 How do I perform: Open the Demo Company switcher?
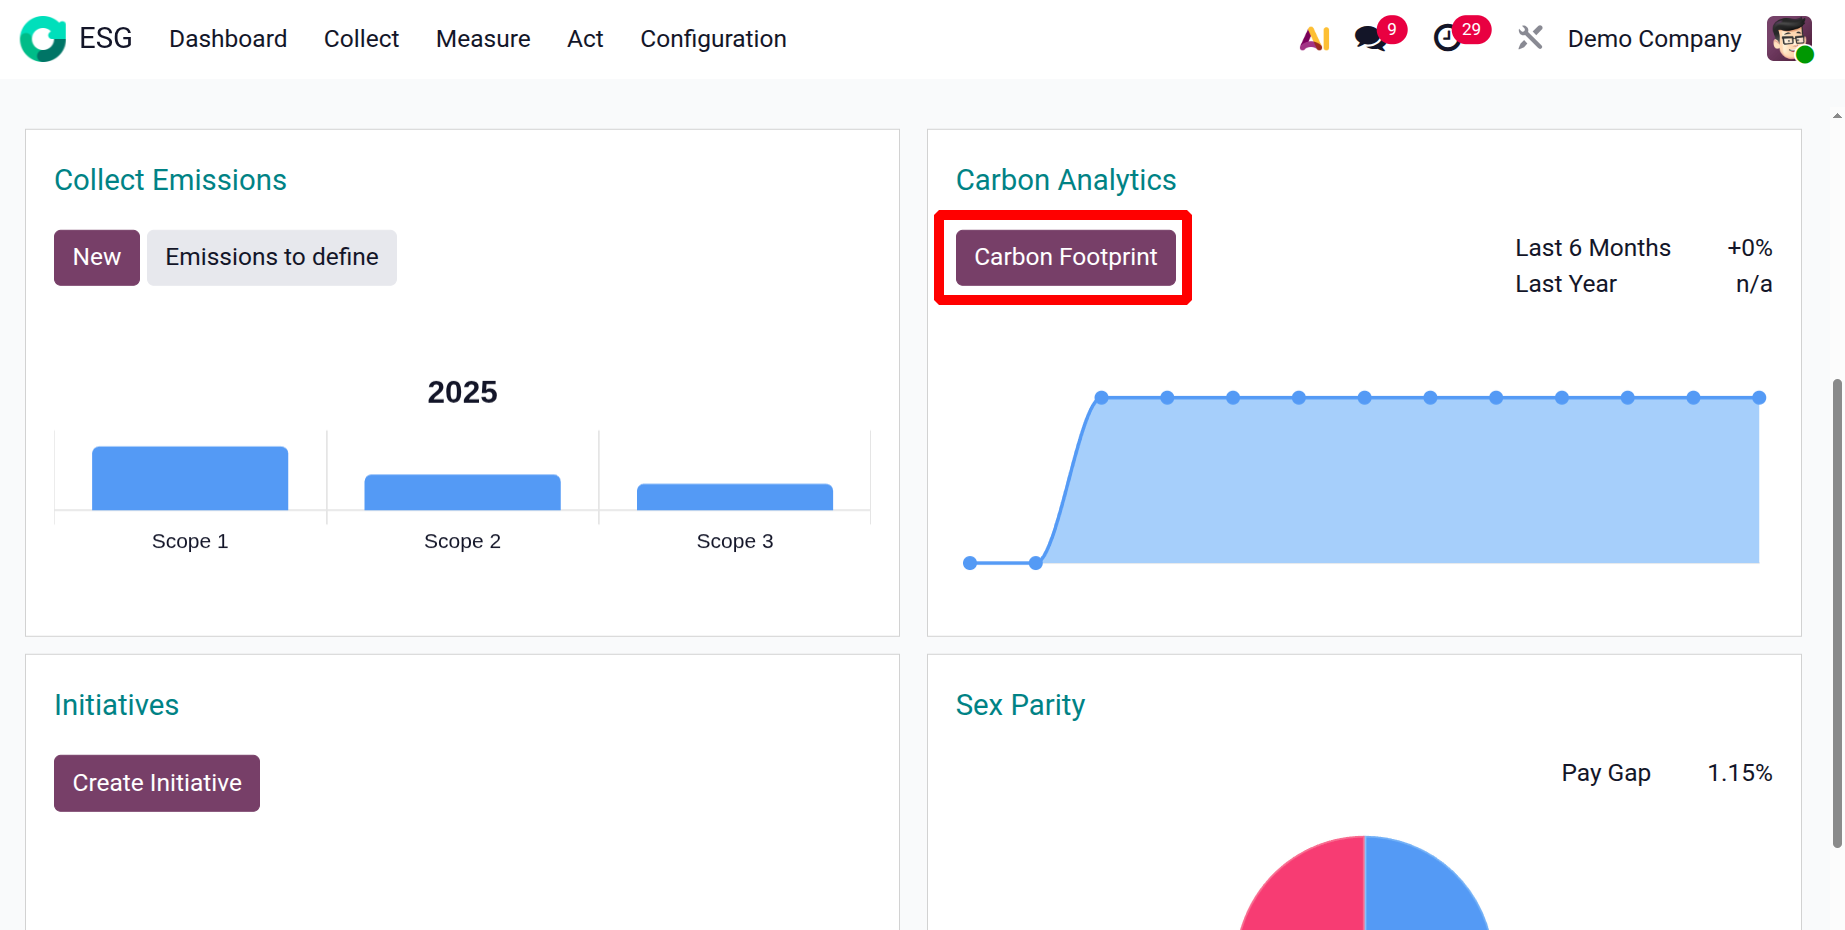pos(1654,39)
